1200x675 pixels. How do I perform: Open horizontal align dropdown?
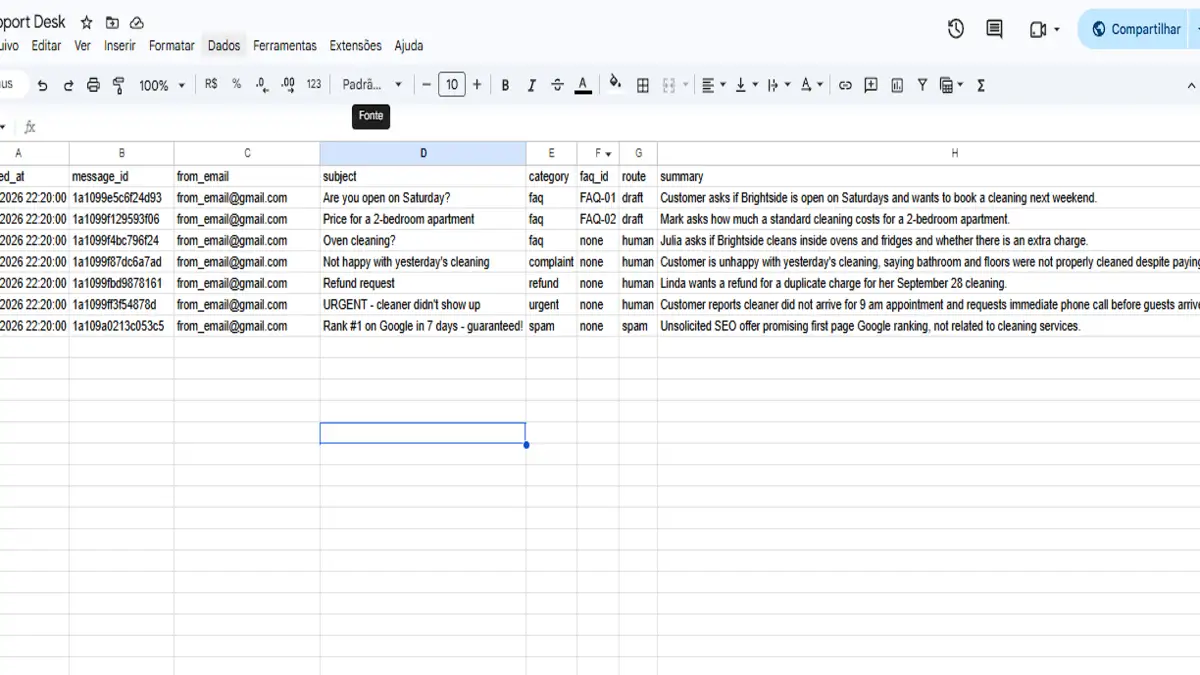[713, 85]
